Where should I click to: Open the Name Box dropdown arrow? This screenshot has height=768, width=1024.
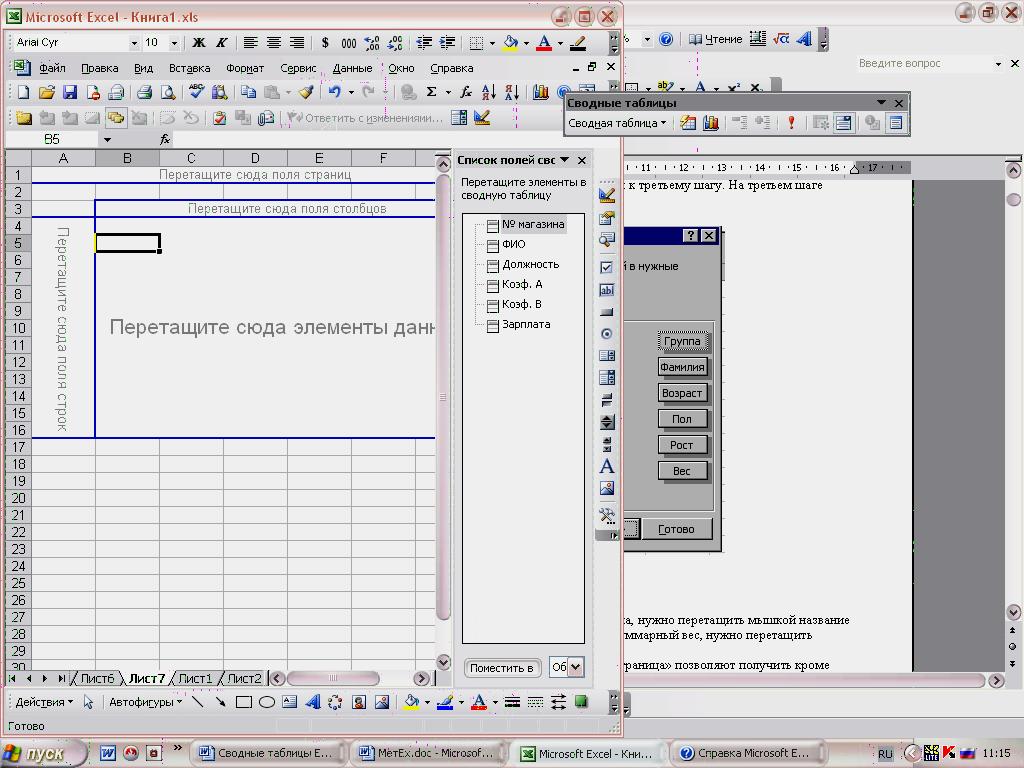click(107, 139)
